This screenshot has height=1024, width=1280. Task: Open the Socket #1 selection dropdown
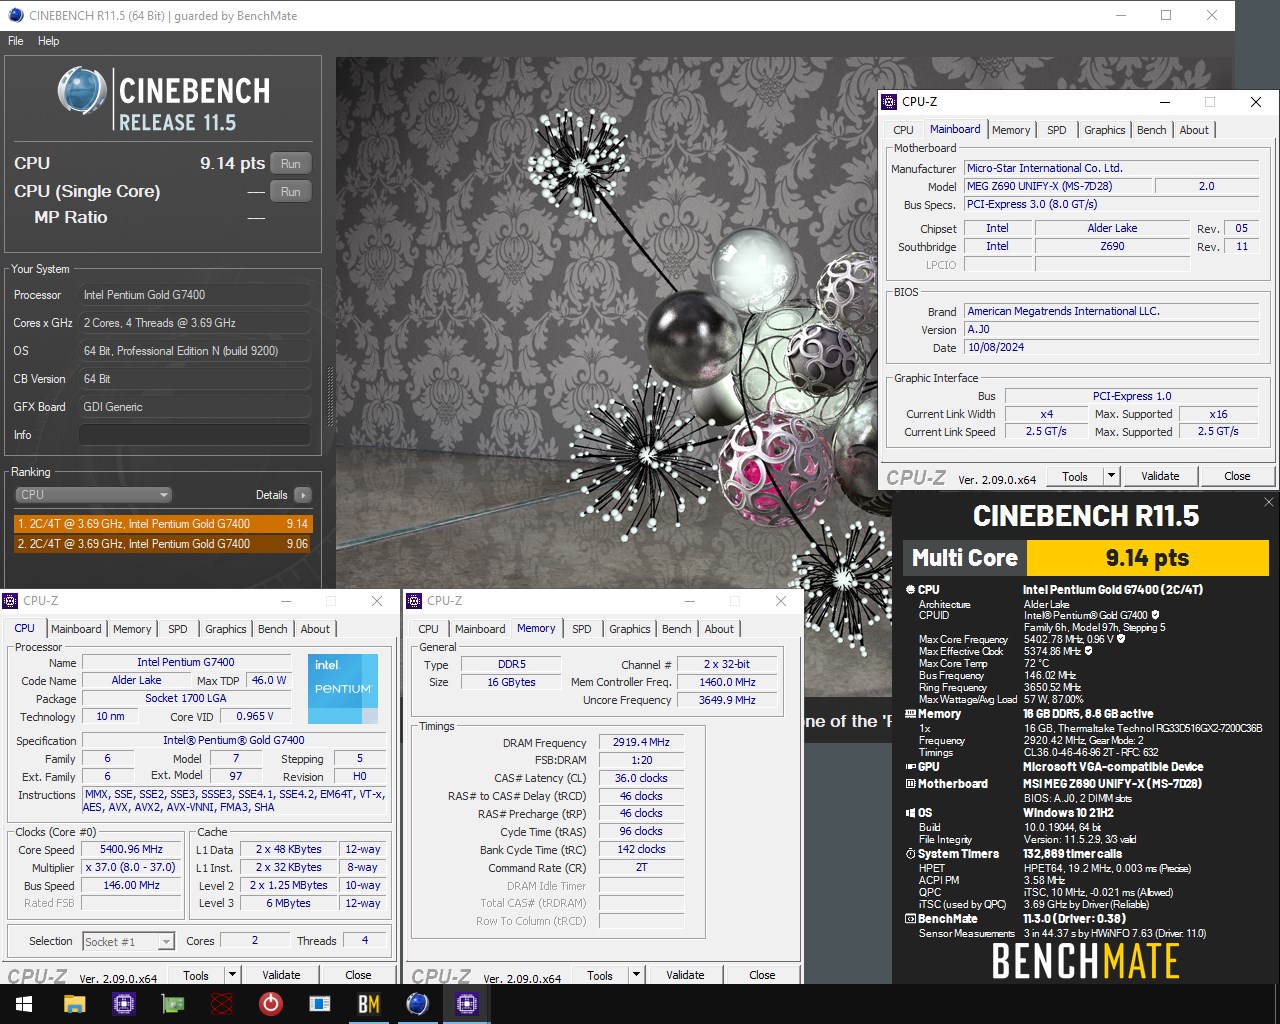click(x=129, y=941)
